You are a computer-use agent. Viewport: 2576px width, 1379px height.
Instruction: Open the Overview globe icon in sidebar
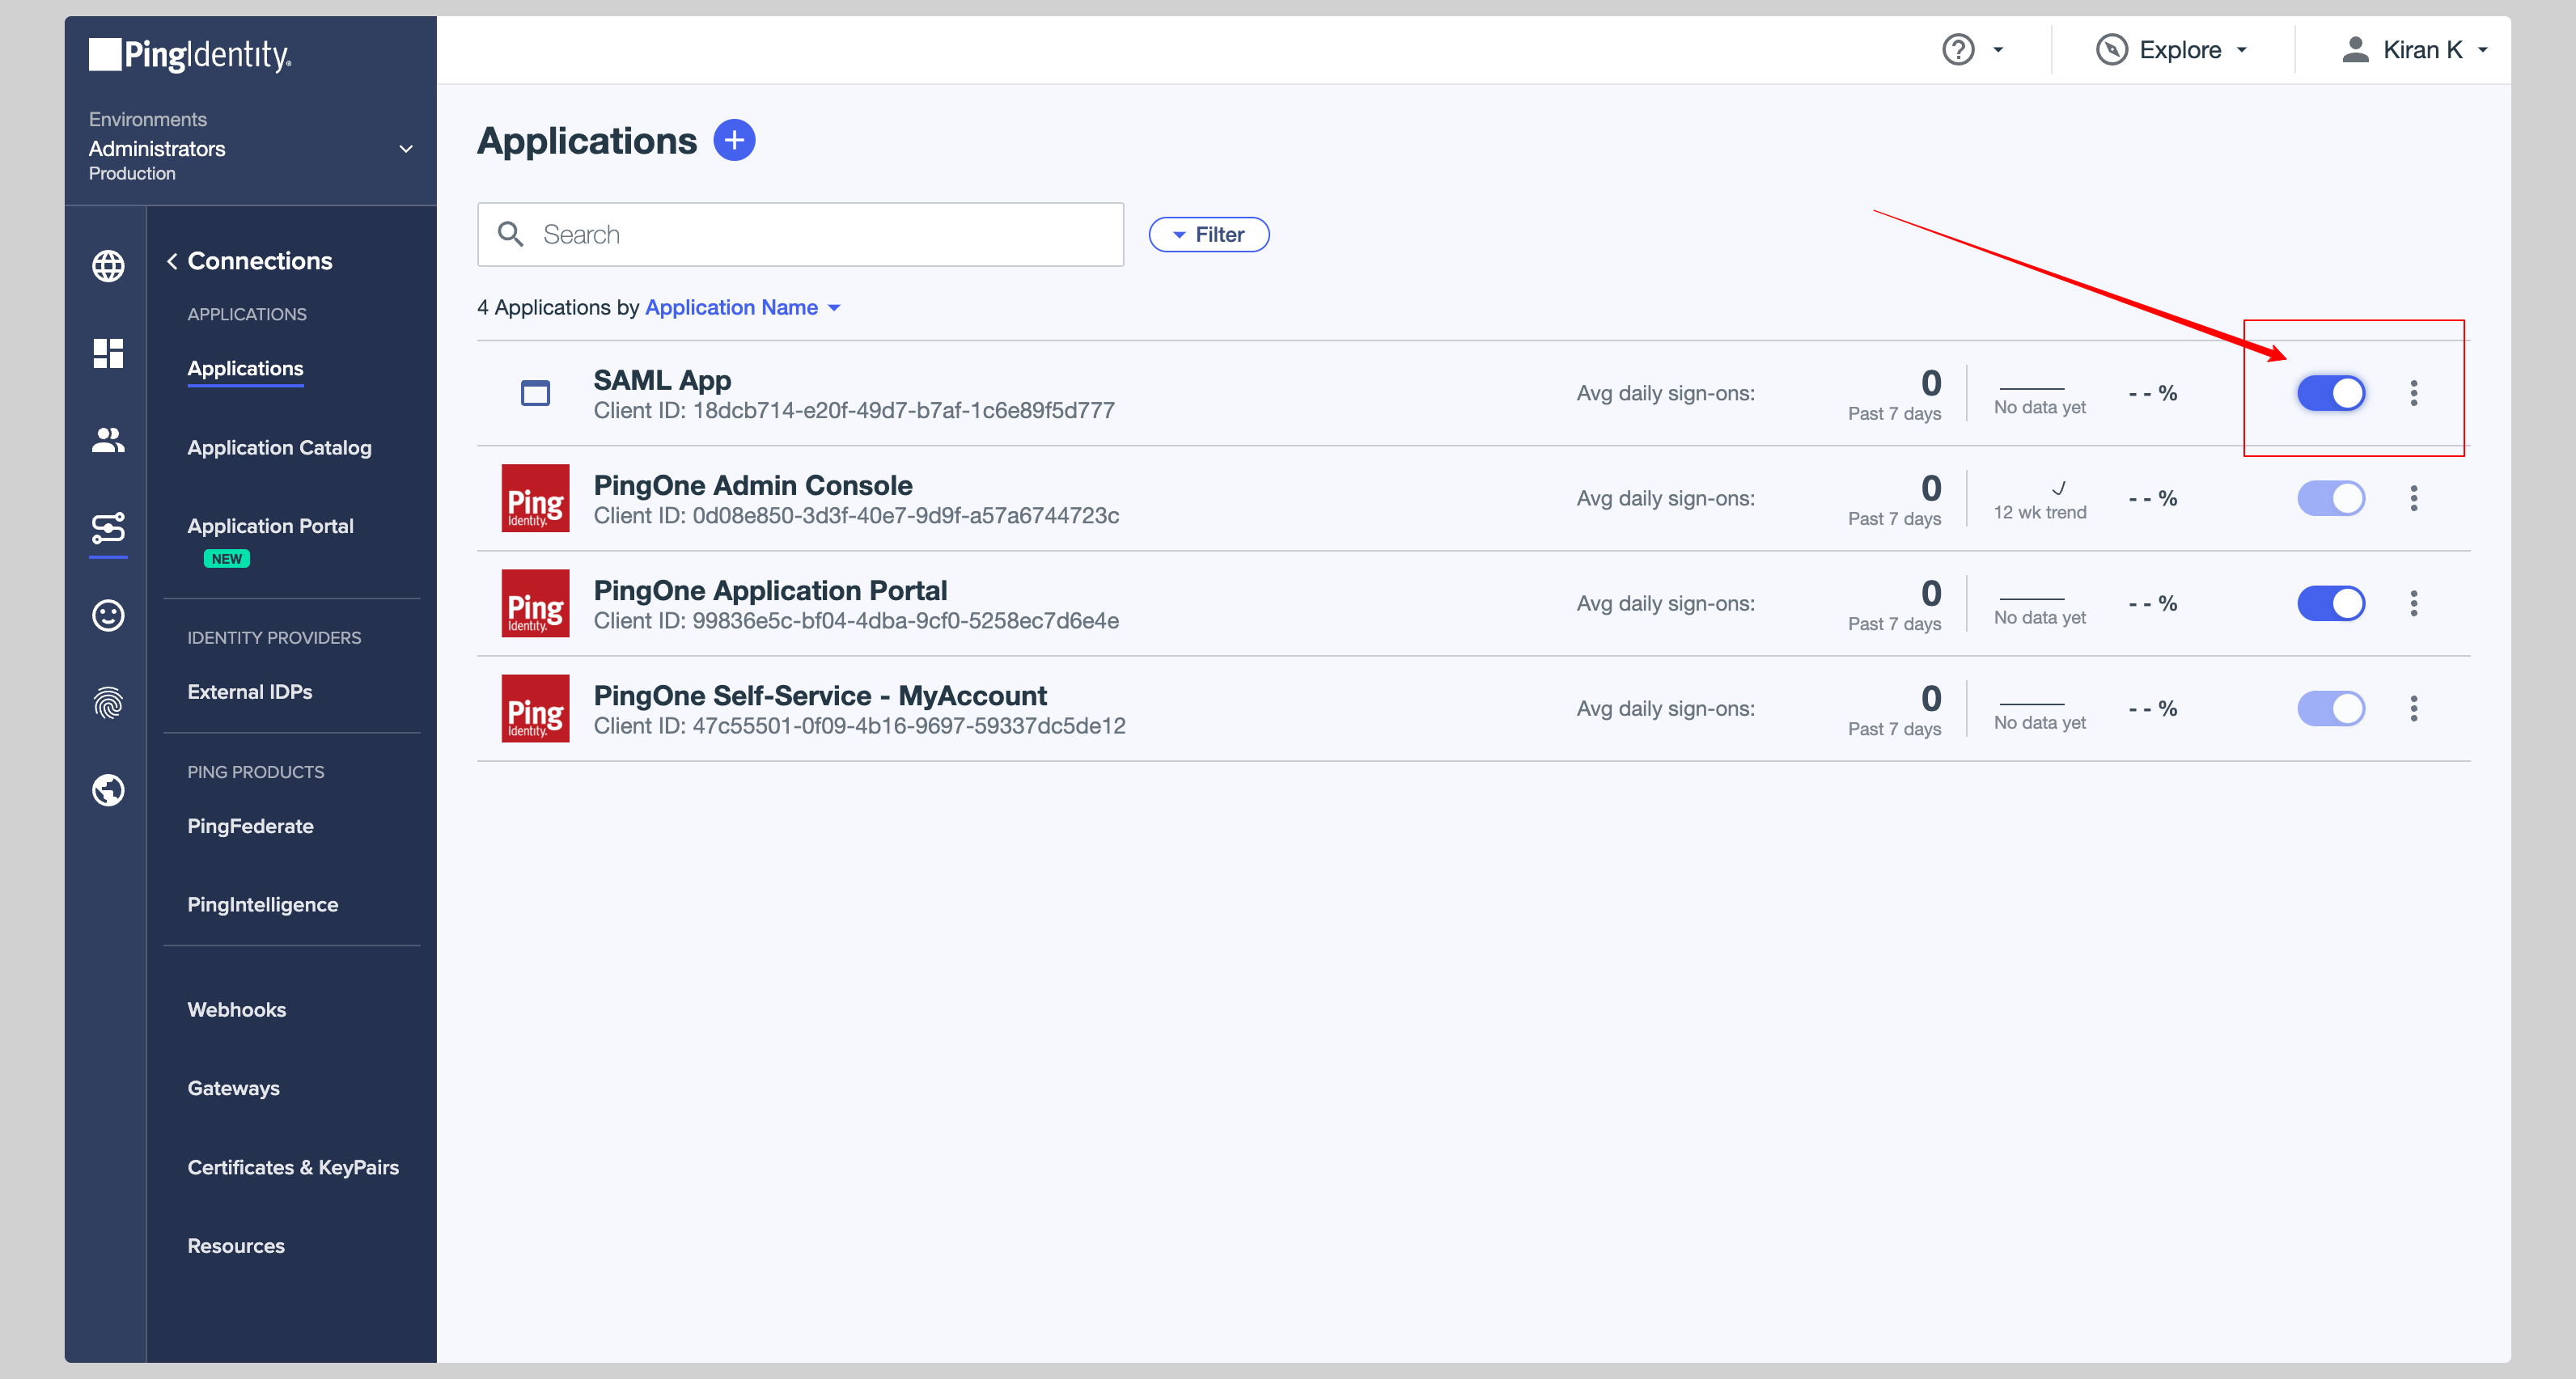coord(107,265)
